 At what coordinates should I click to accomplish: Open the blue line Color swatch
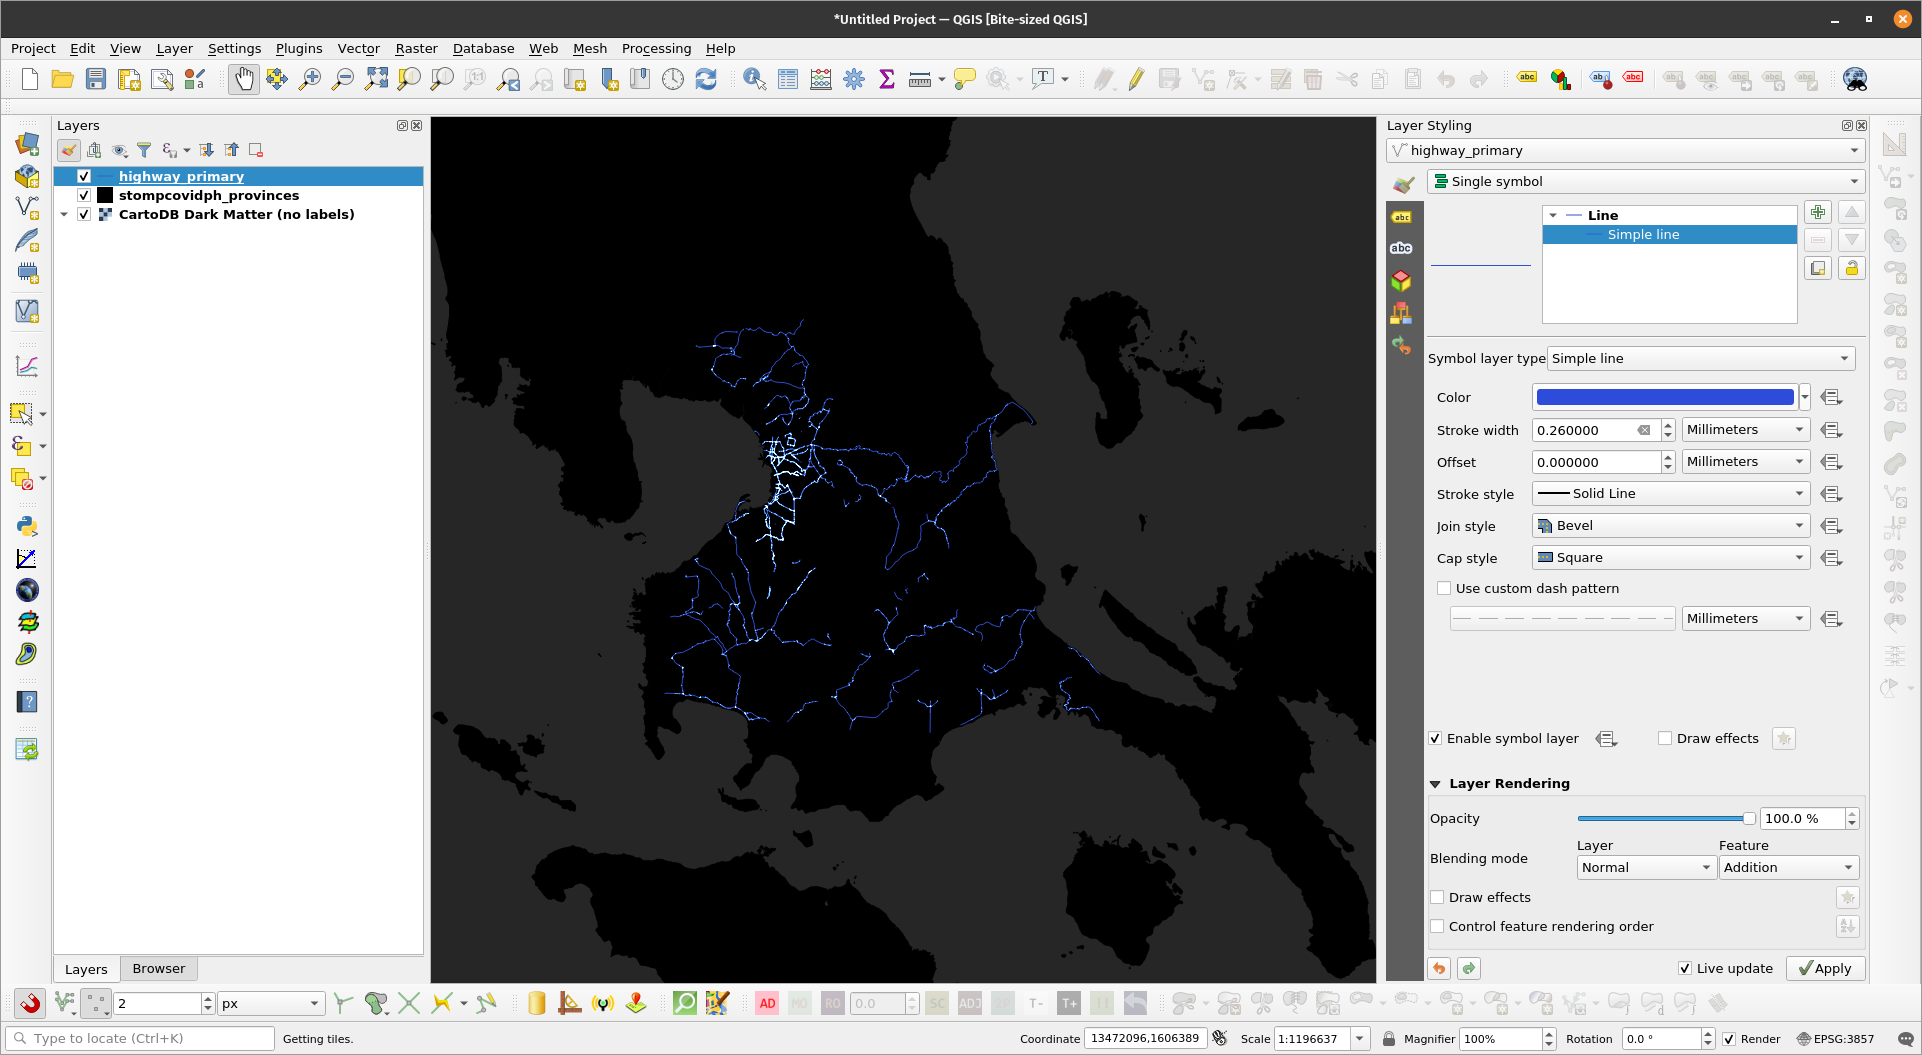(x=1665, y=397)
